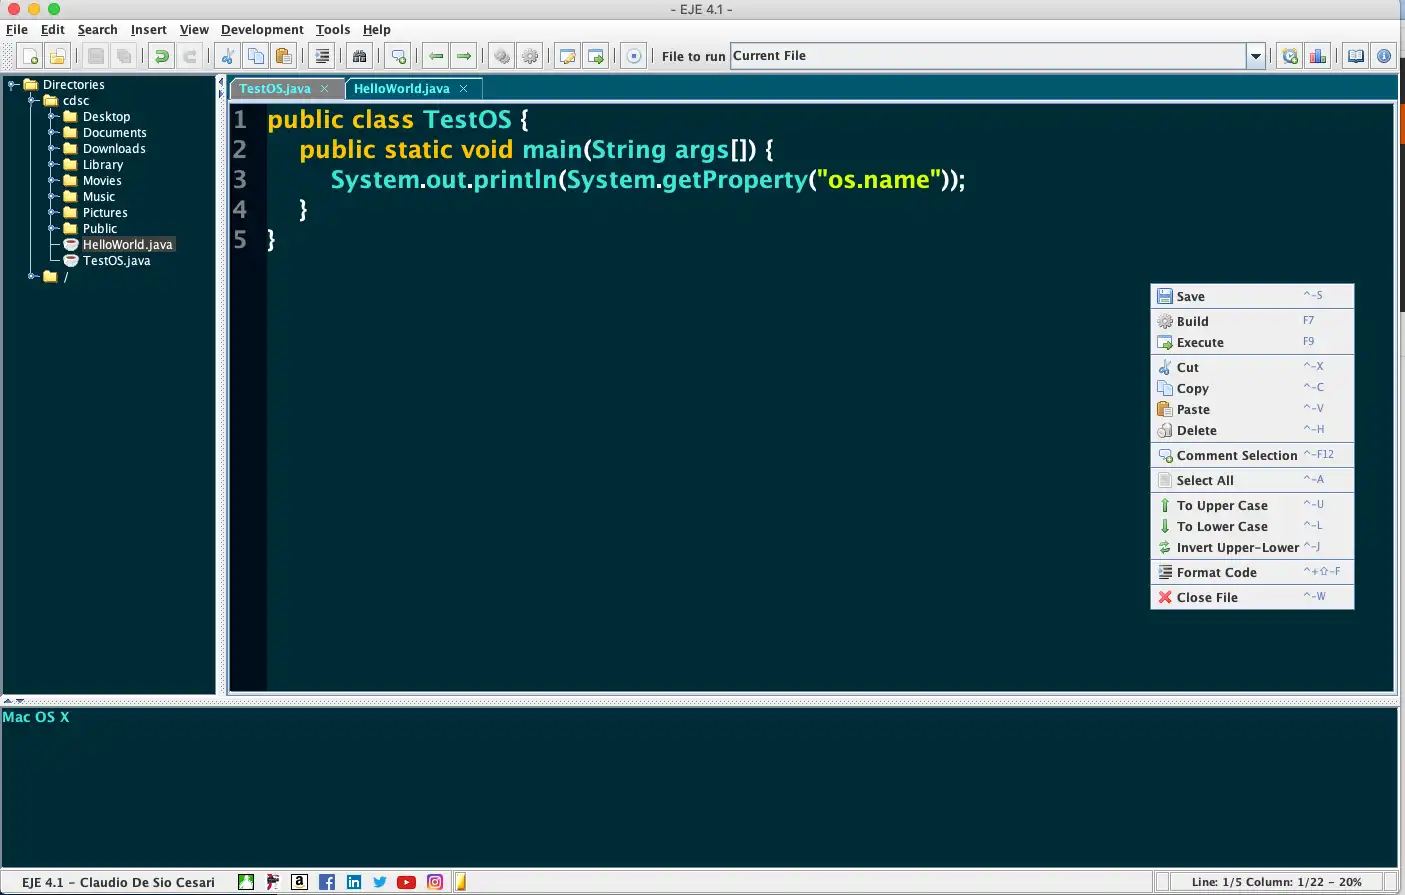Screen dimensions: 1405x895
Task: Select TestOS.java in directory tree
Action: click(x=116, y=261)
